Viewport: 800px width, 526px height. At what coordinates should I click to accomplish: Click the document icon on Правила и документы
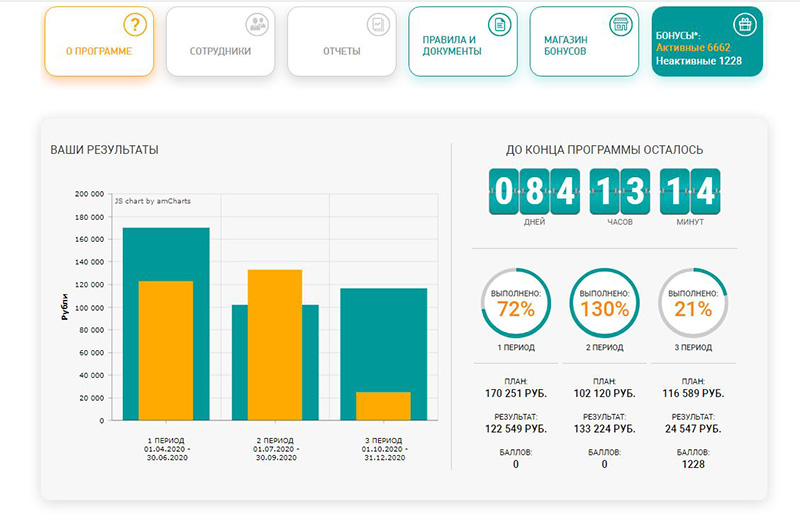498,24
